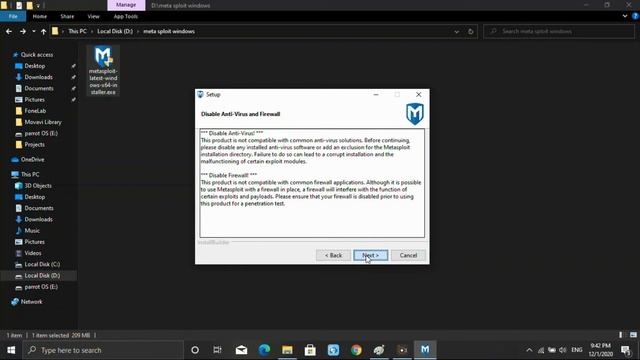640x360 pixels.
Task: Go up one folder level
Action: point(43,31)
